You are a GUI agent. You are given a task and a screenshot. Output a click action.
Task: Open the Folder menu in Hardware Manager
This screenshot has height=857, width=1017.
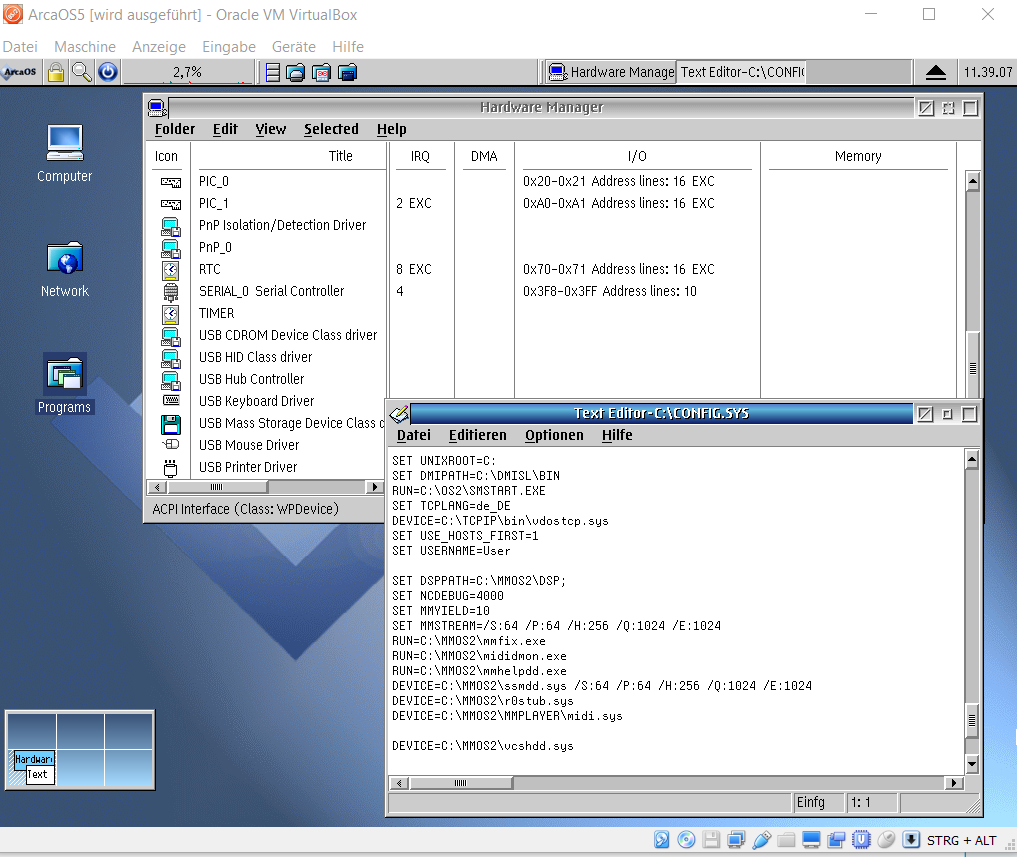[x=174, y=129]
